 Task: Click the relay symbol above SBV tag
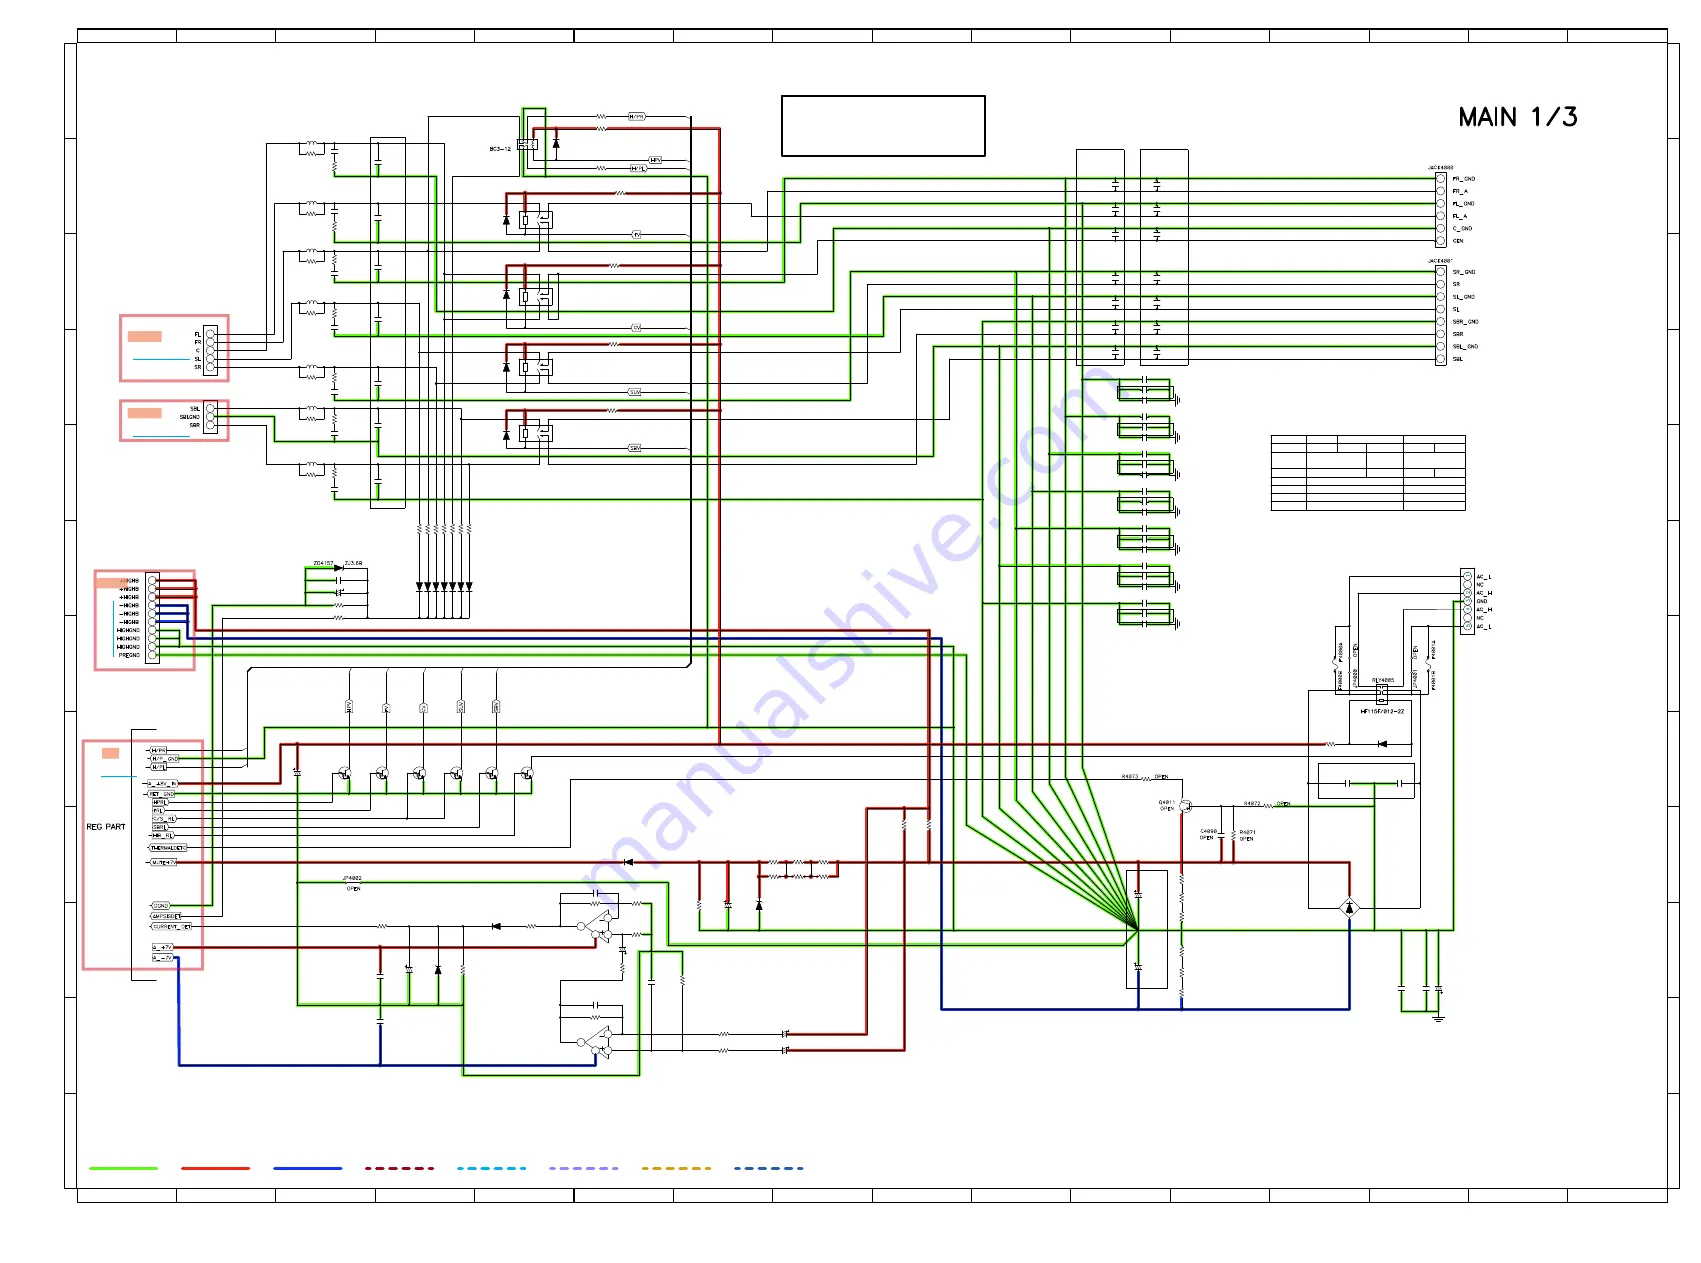536,433
